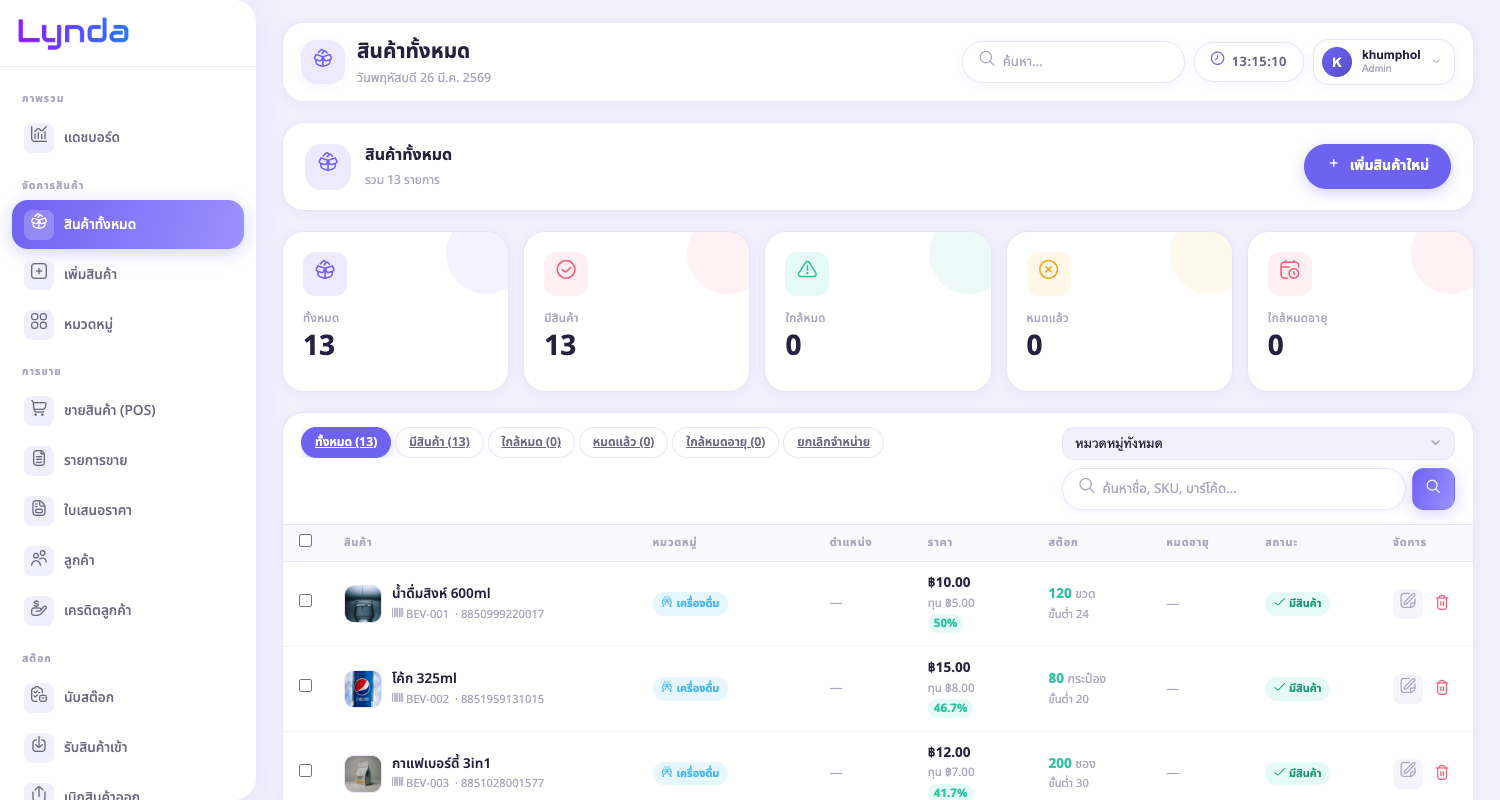Check the box for น้ำดื่มสิงห์ 600ml row
The width and height of the screenshot is (1500, 800).
pos(306,601)
